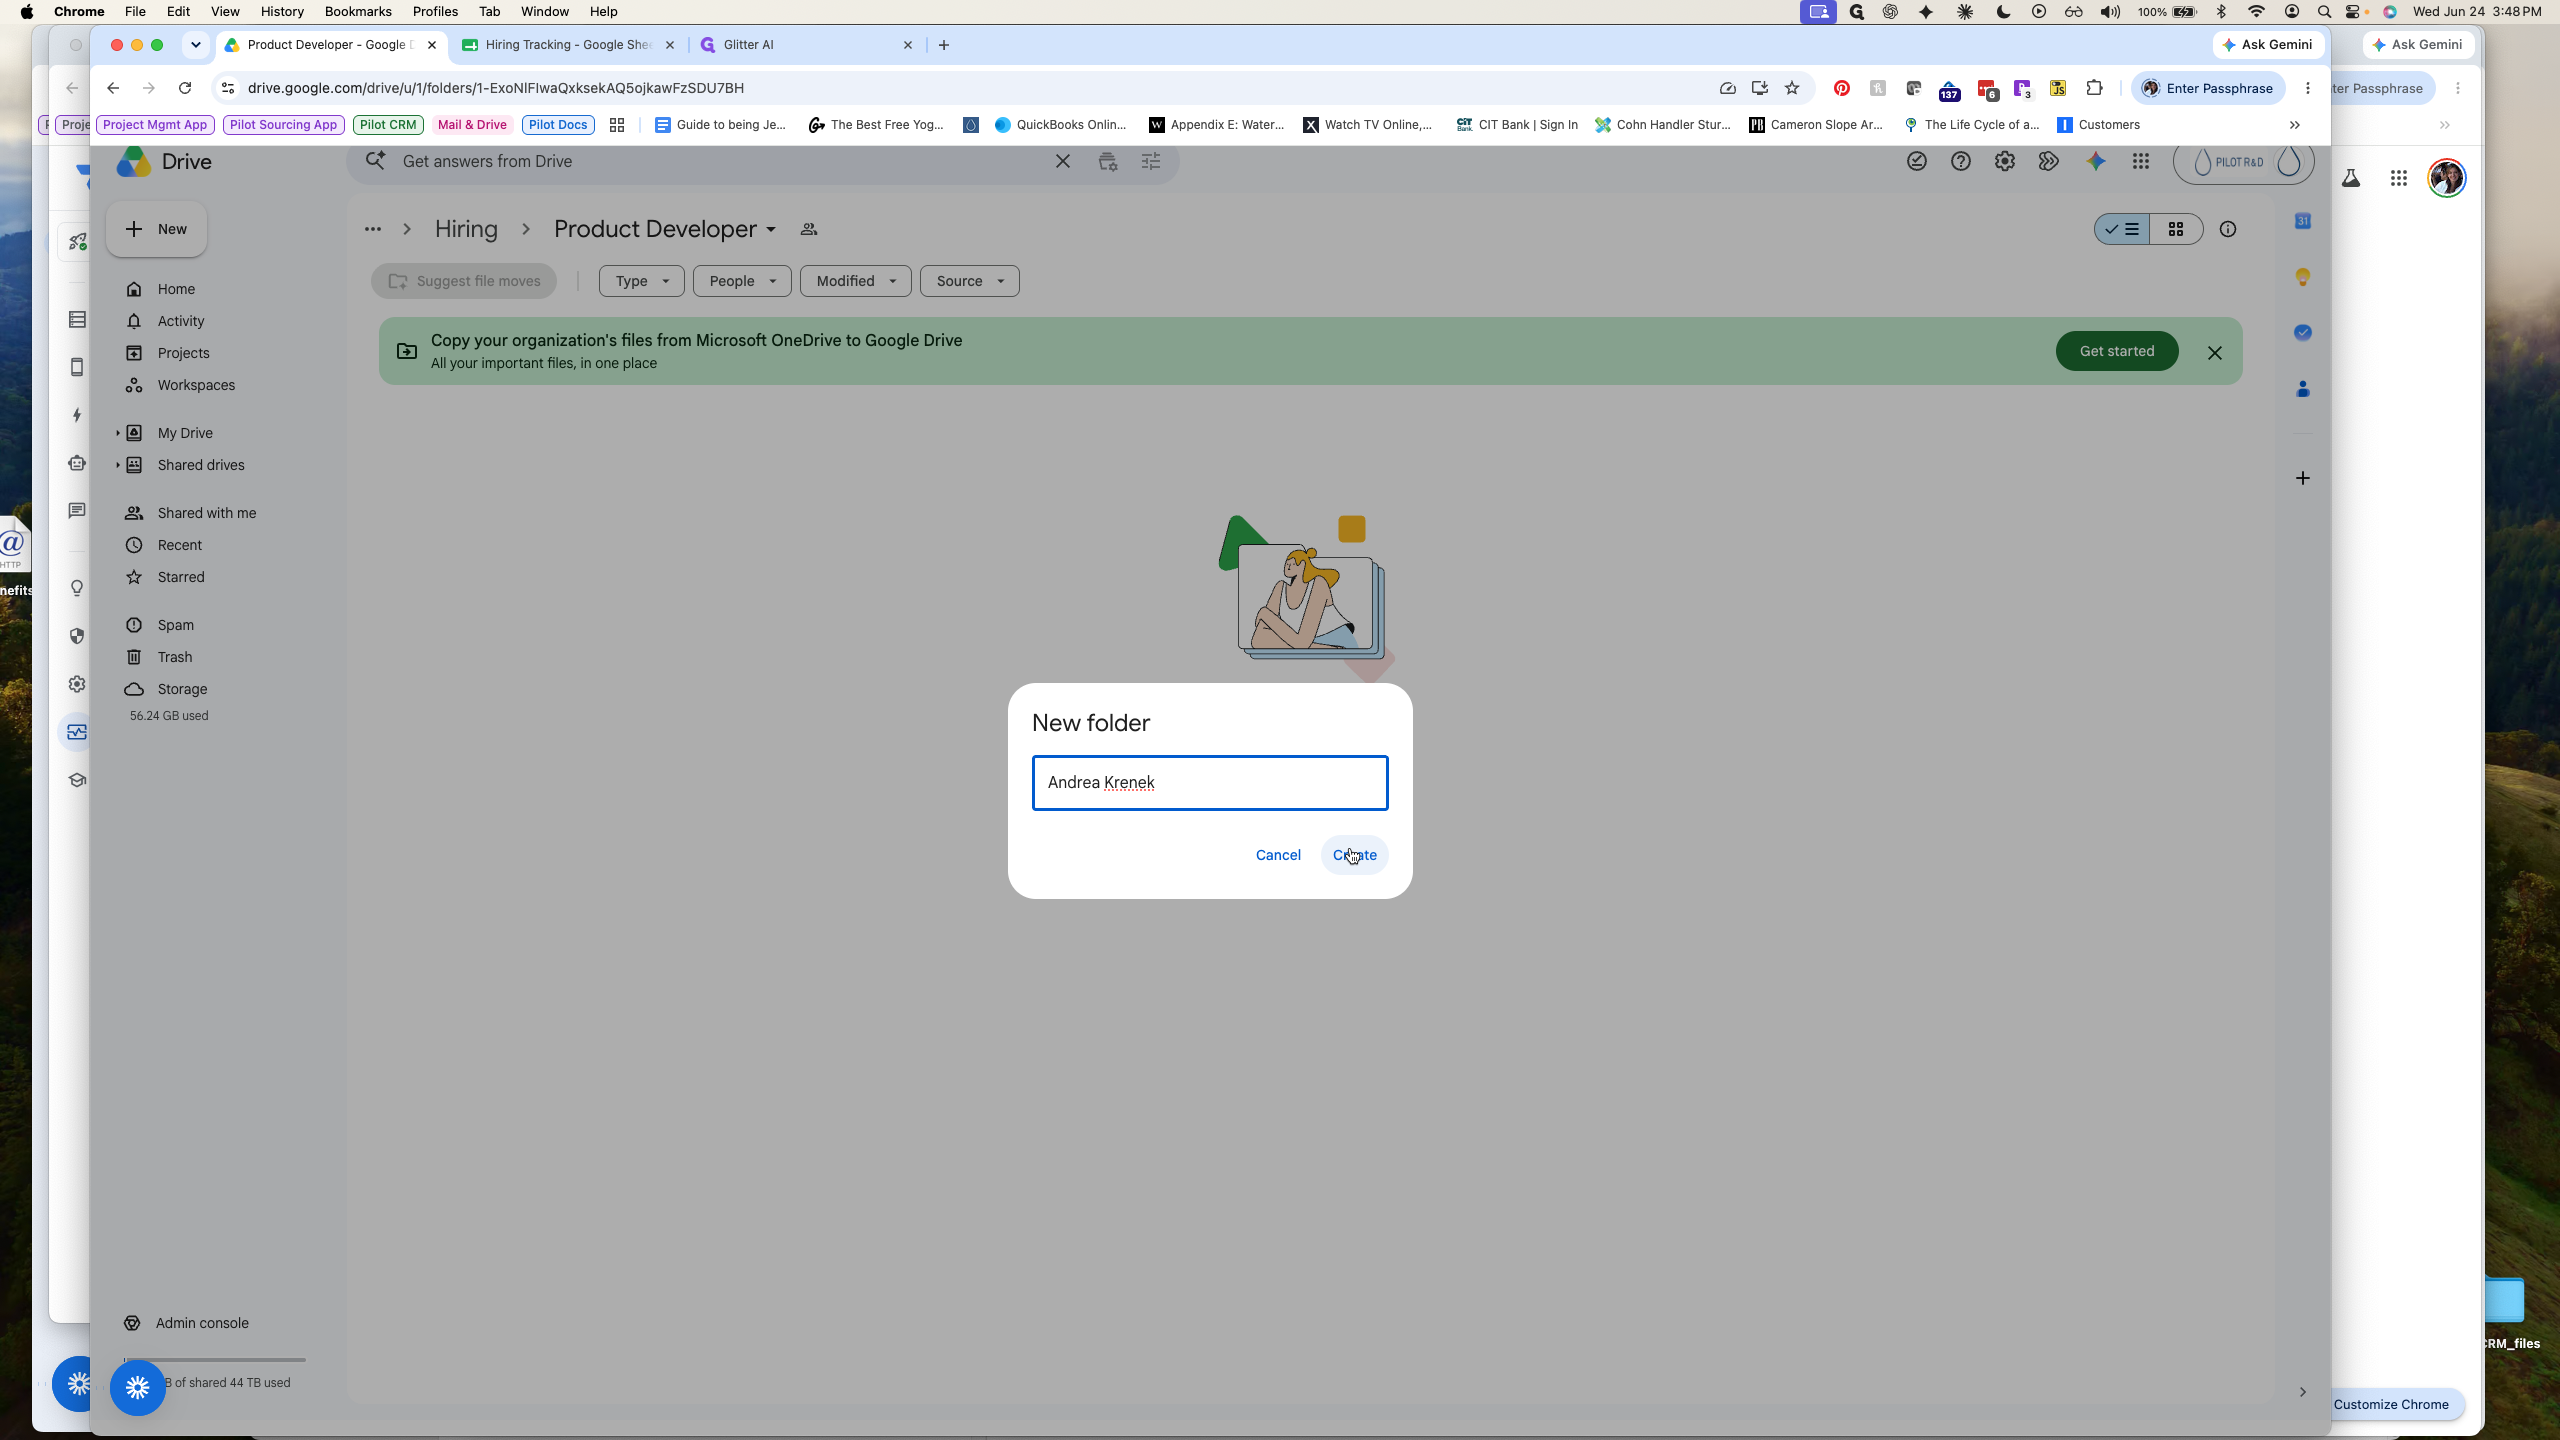Open Workspaces in Drive sidebar
The width and height of the screenshot is (2560, 1440).
pos(196,385)
